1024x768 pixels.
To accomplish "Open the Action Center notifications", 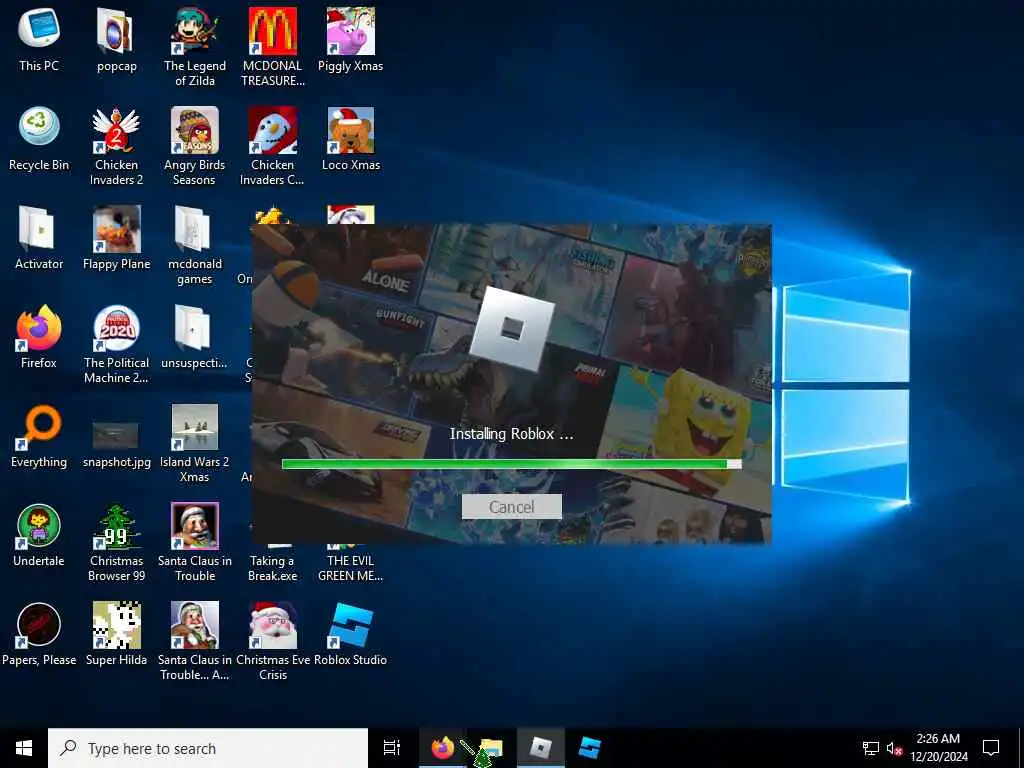I will (x=991, y=748).
